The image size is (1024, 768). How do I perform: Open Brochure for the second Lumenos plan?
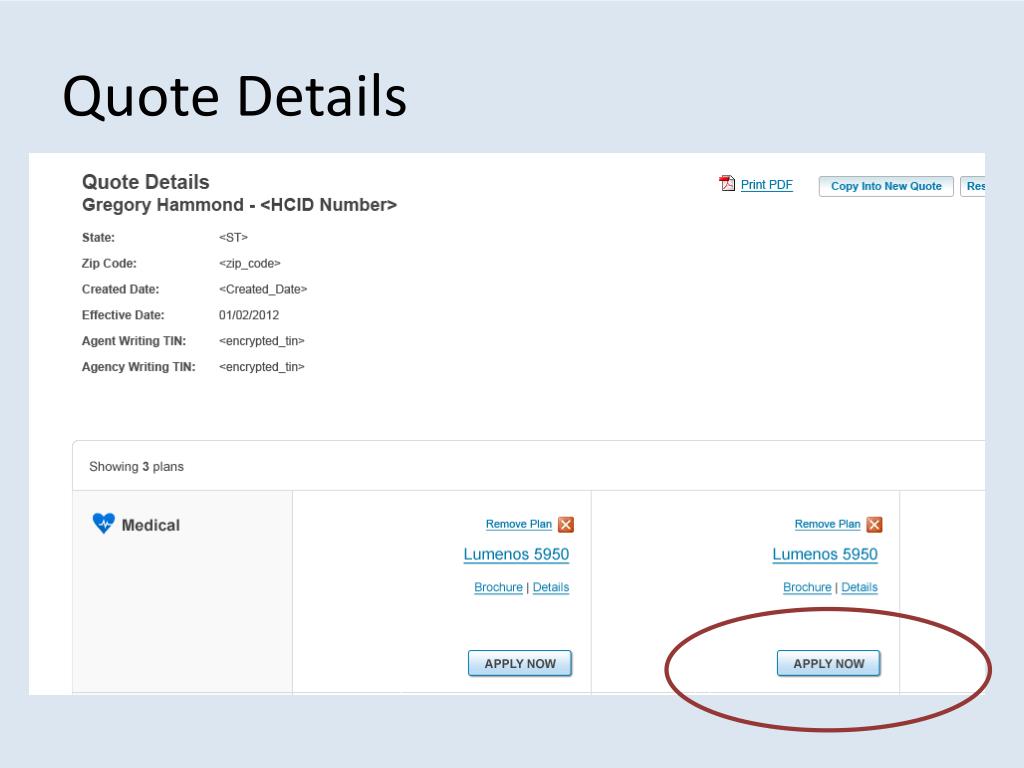[807, 587]
